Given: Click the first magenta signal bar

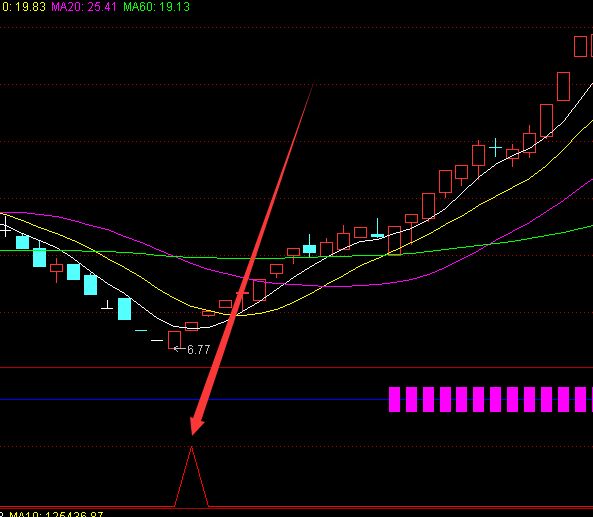Looking at the screenshot, I should click(394, 399).
